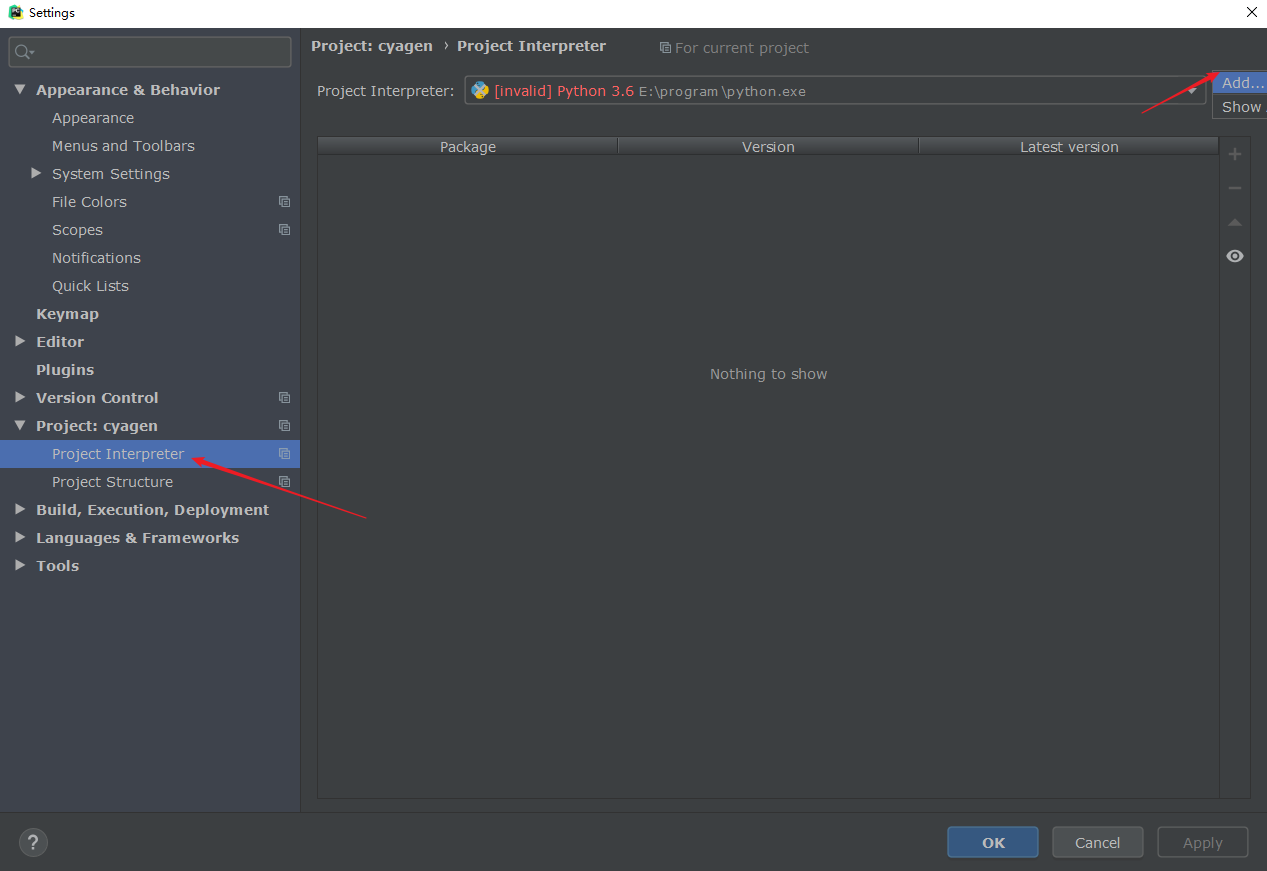Expand the Editor section
This screenshot has height=871, width=1267.
click(20, 341)
